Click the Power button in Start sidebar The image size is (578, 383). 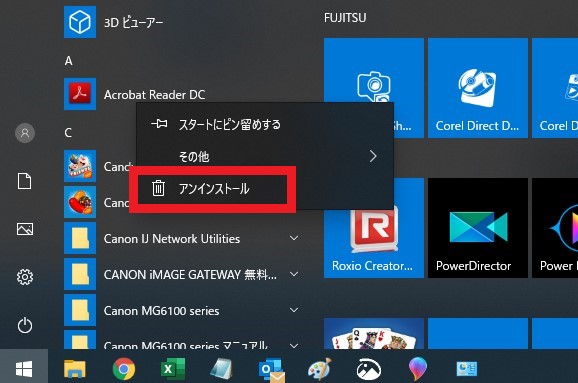pyautogui.click(x=25, y=325)
